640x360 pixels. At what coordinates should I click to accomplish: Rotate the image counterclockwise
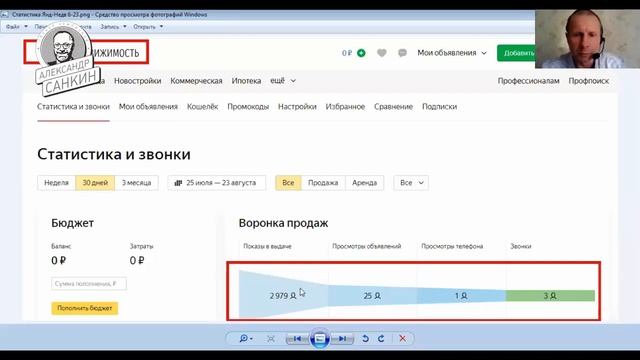[365, 338]
